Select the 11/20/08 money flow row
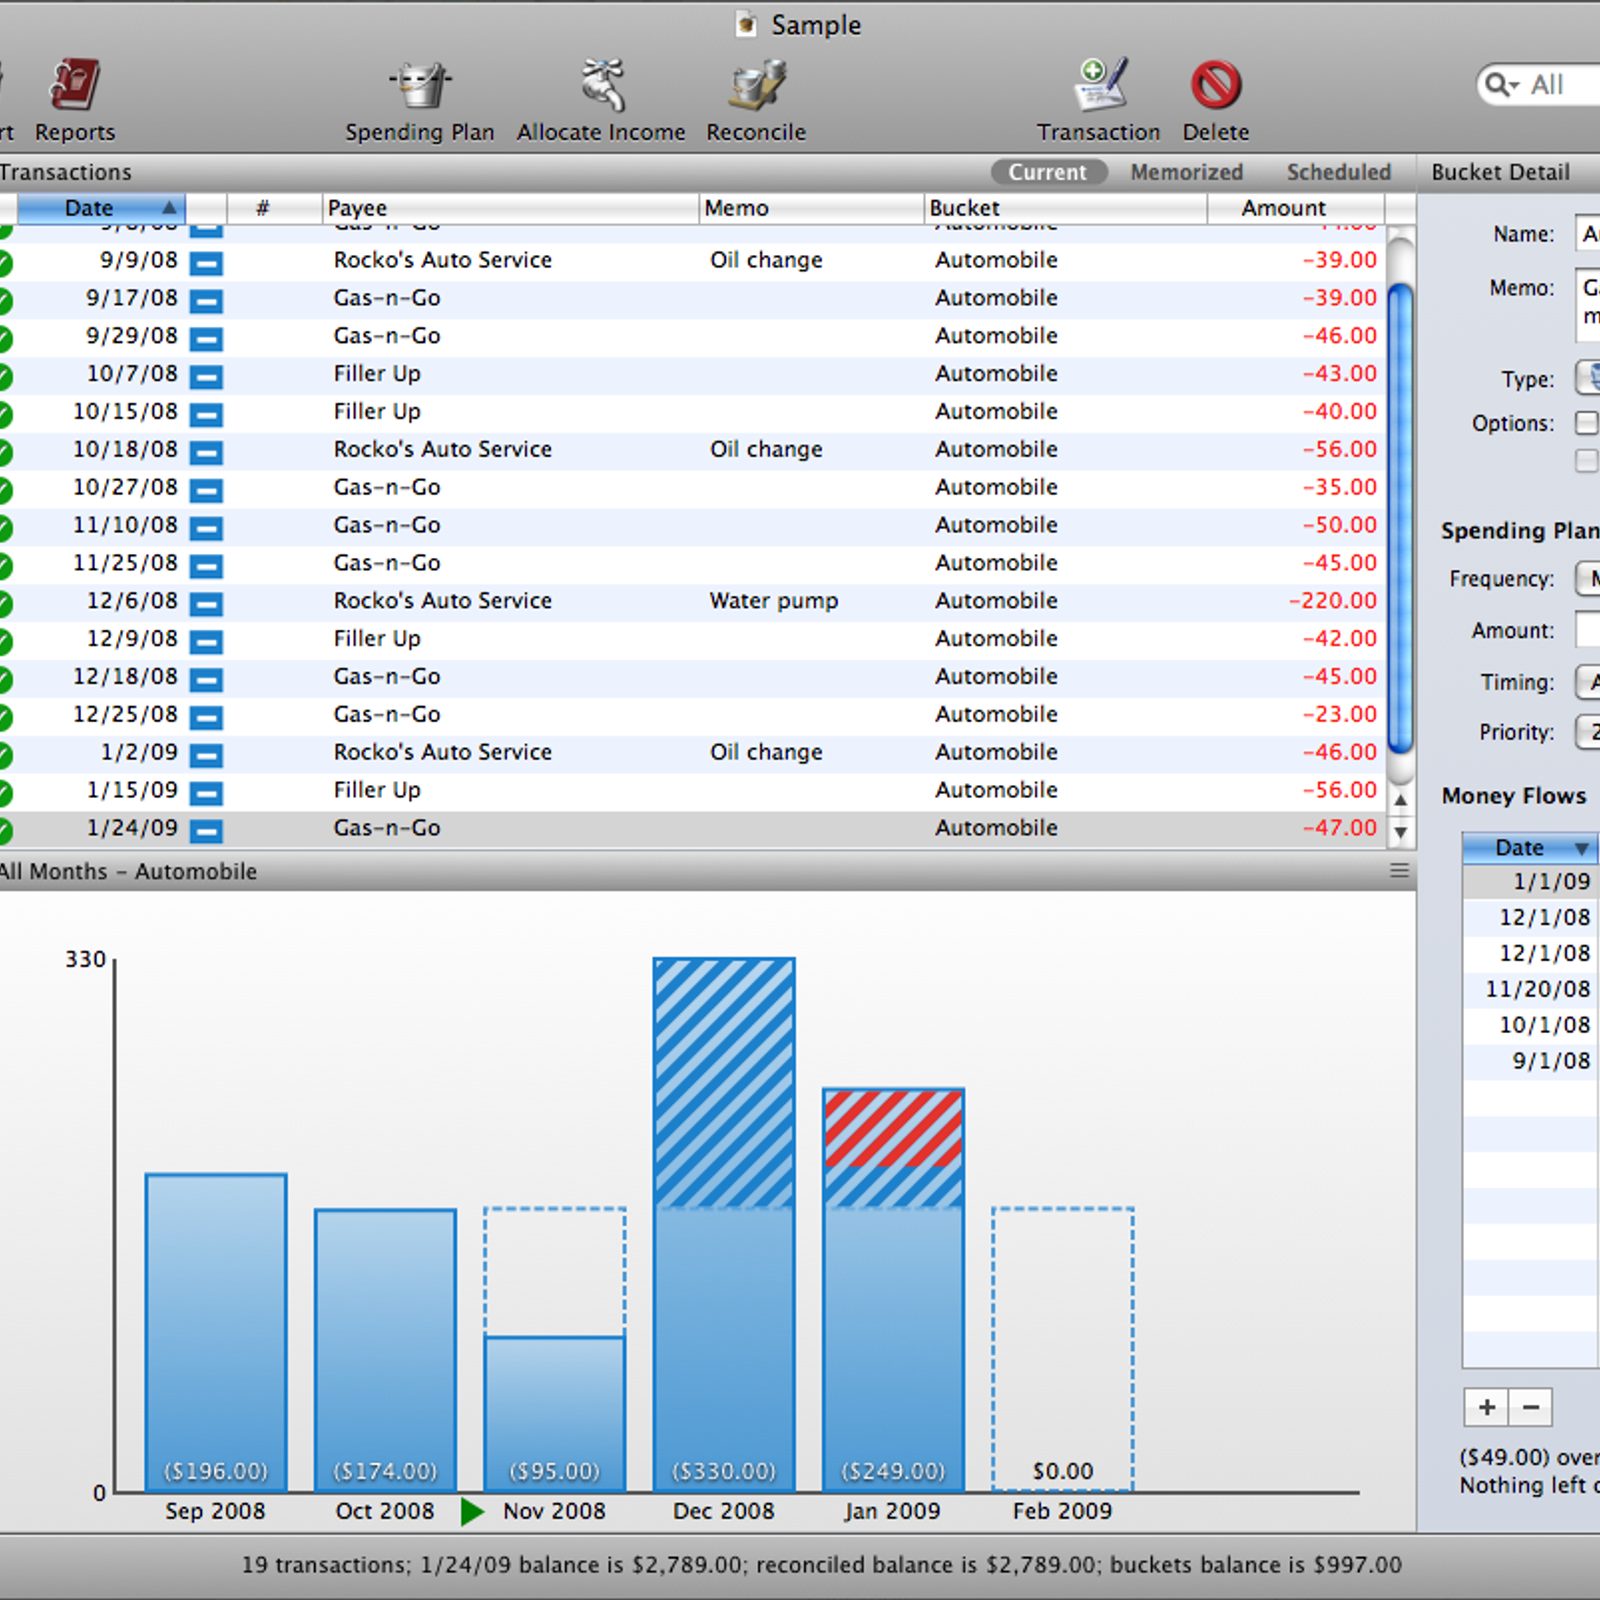The image size is (1600, 1600). point(1530,989)
